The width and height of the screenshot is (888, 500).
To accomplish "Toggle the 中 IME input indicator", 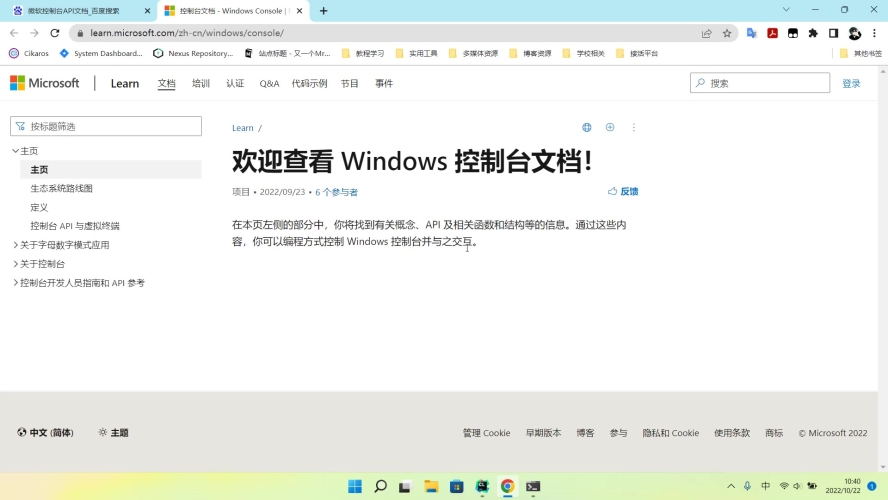I will (x=766, y=486).
